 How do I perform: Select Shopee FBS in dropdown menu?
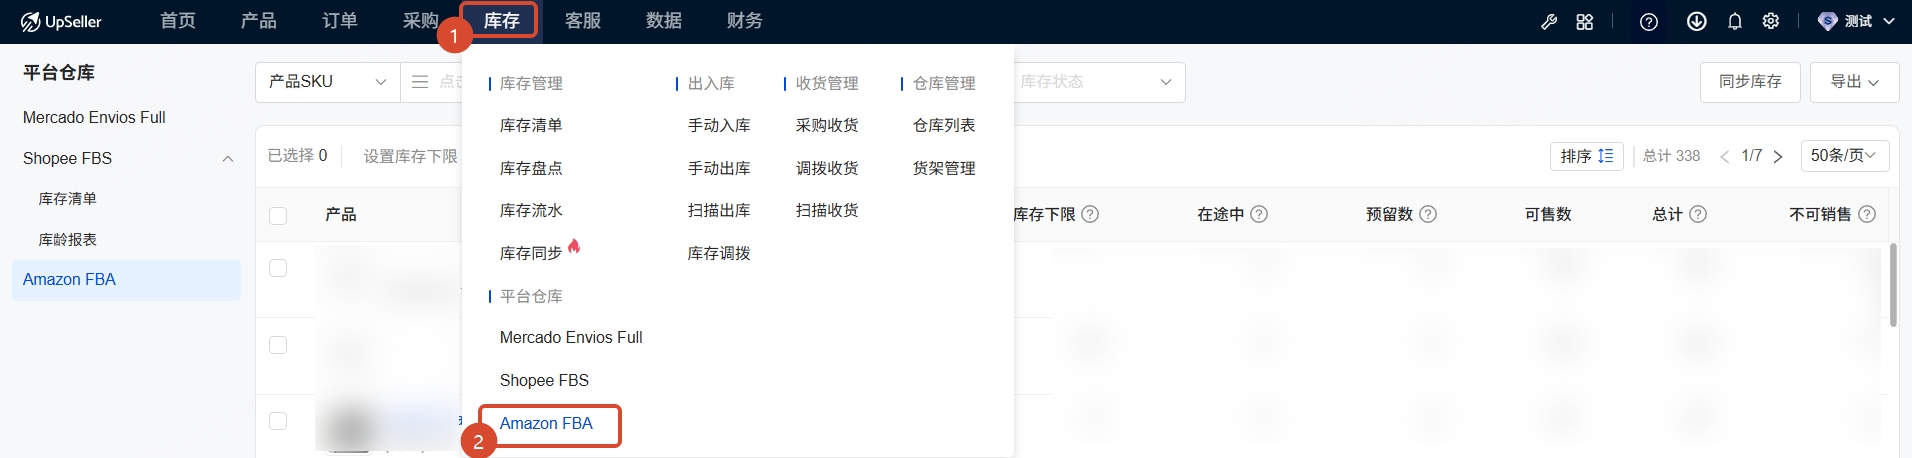pyautogui.click(x=544, y=381)
